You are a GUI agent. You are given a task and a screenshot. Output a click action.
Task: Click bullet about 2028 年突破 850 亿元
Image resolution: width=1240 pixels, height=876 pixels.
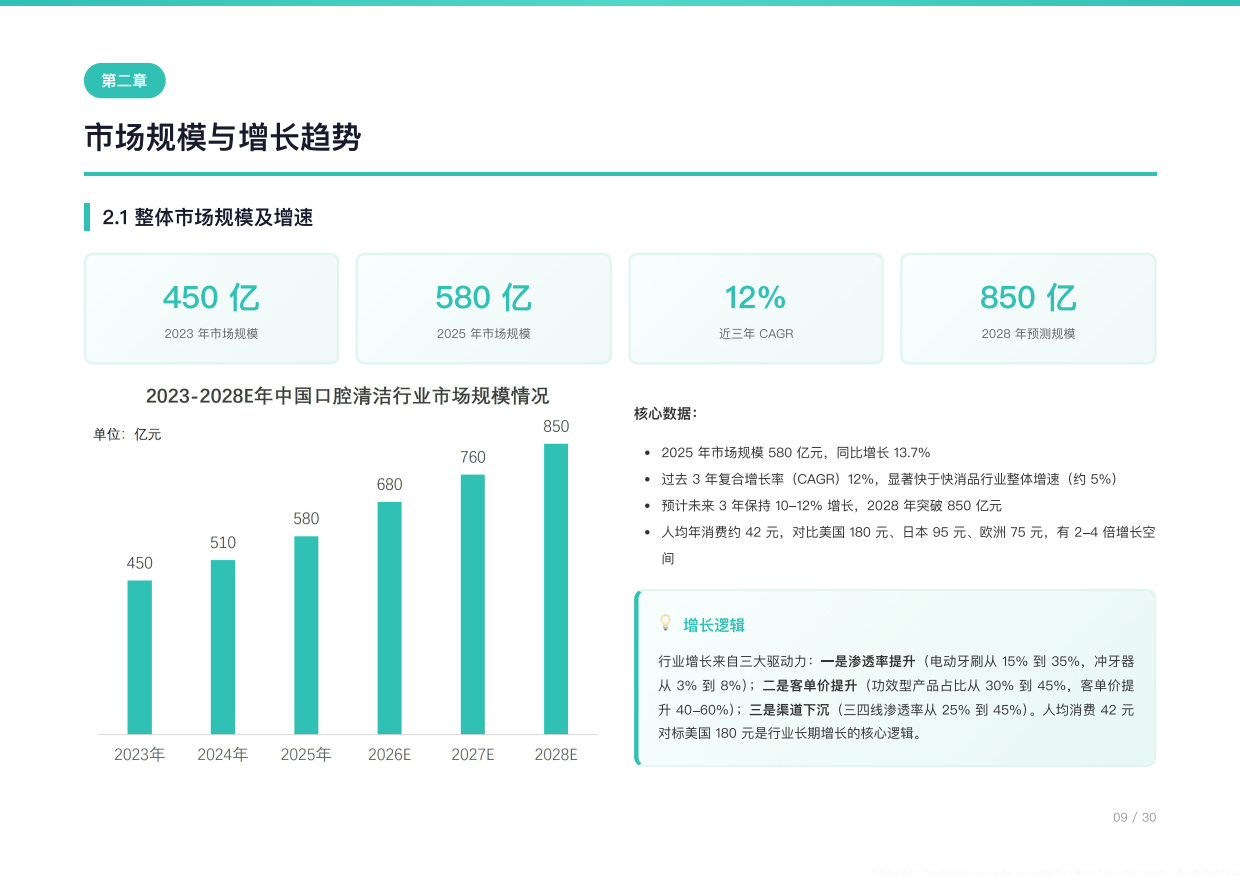click(832, 506)
